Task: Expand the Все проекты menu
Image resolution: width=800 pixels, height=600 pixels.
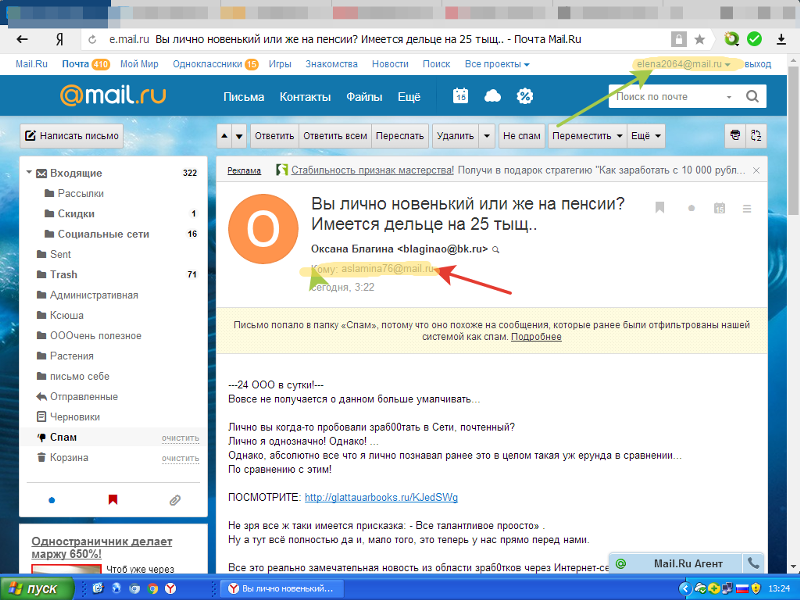Action: (x=497, y=64)
